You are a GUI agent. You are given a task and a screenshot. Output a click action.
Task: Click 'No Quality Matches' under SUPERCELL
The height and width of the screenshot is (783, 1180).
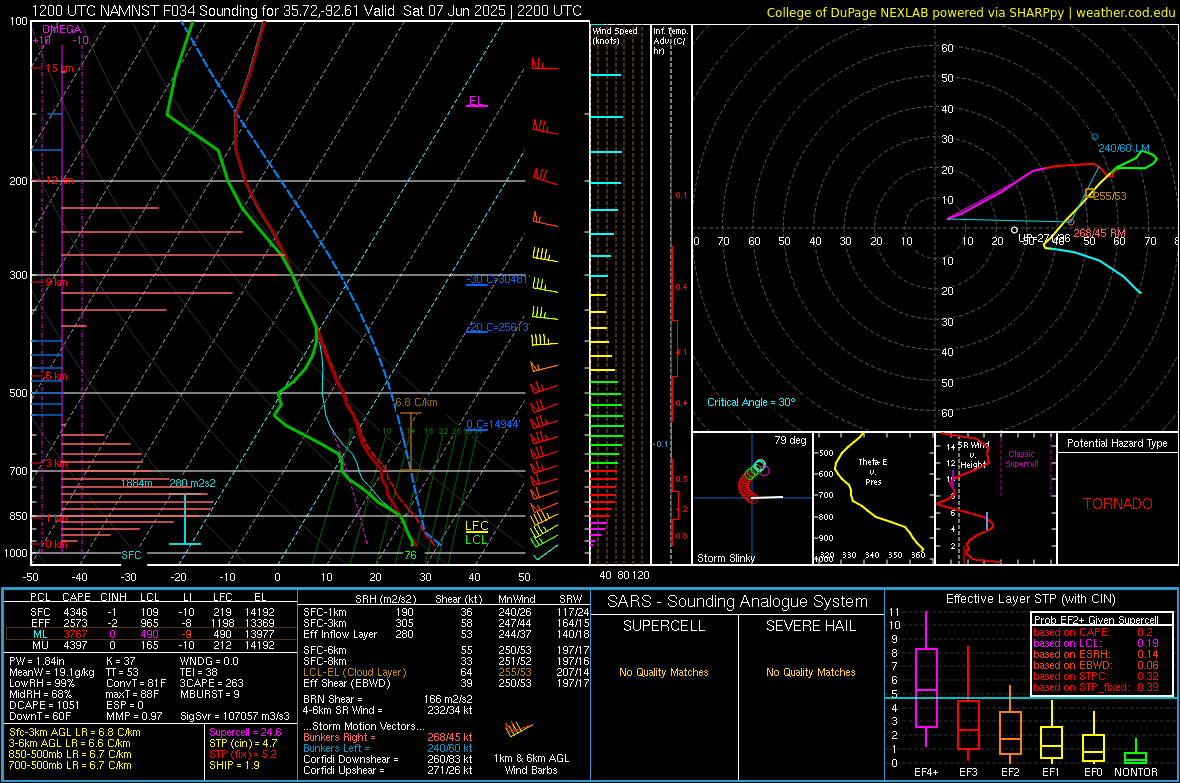coord(664,672)
